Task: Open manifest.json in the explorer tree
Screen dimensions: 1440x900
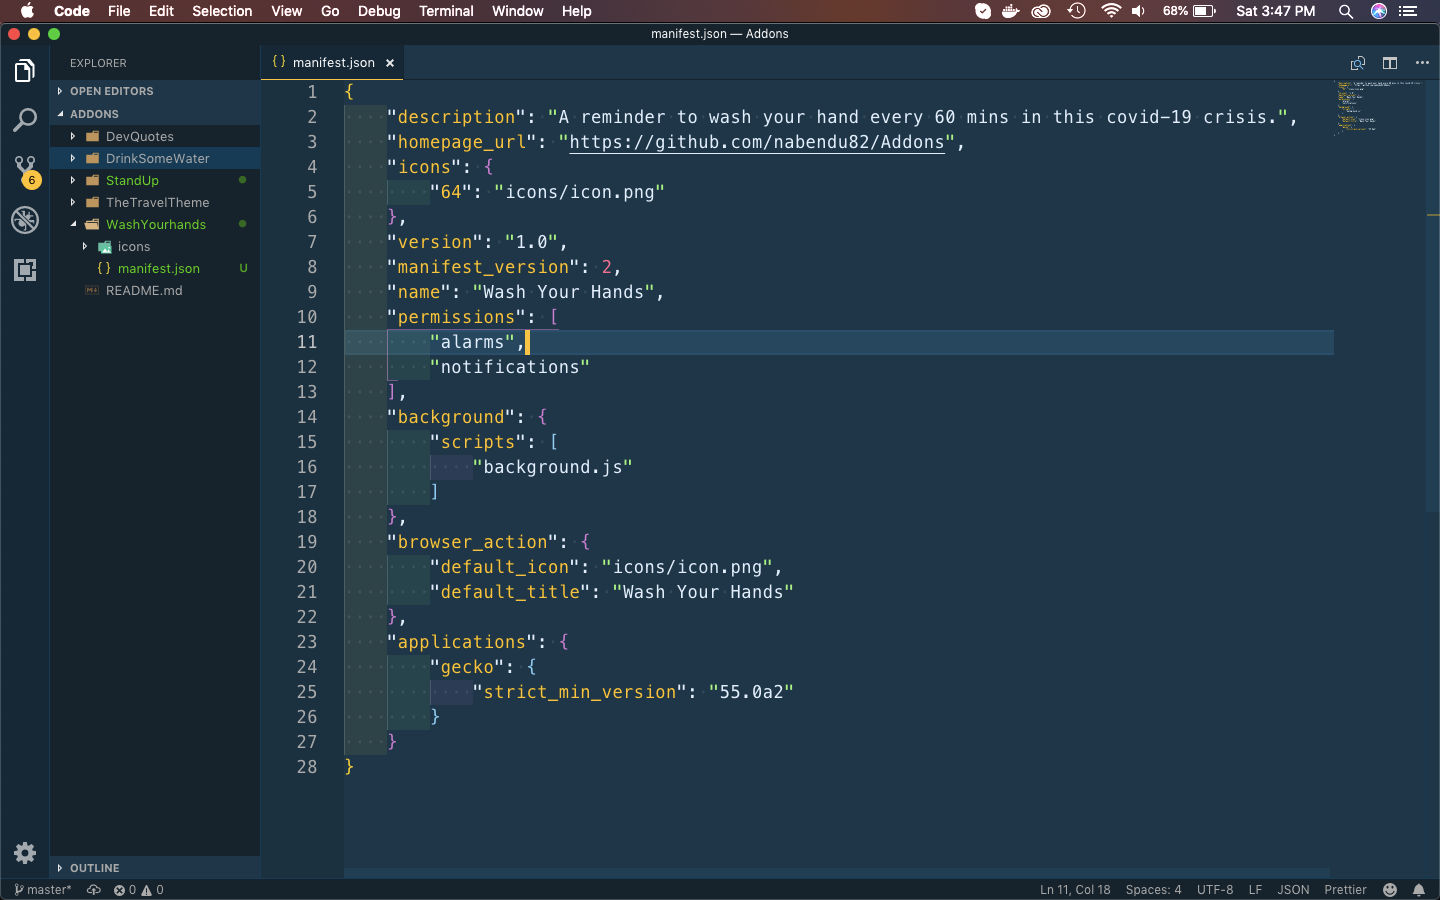Action: [x=155, y=268]
